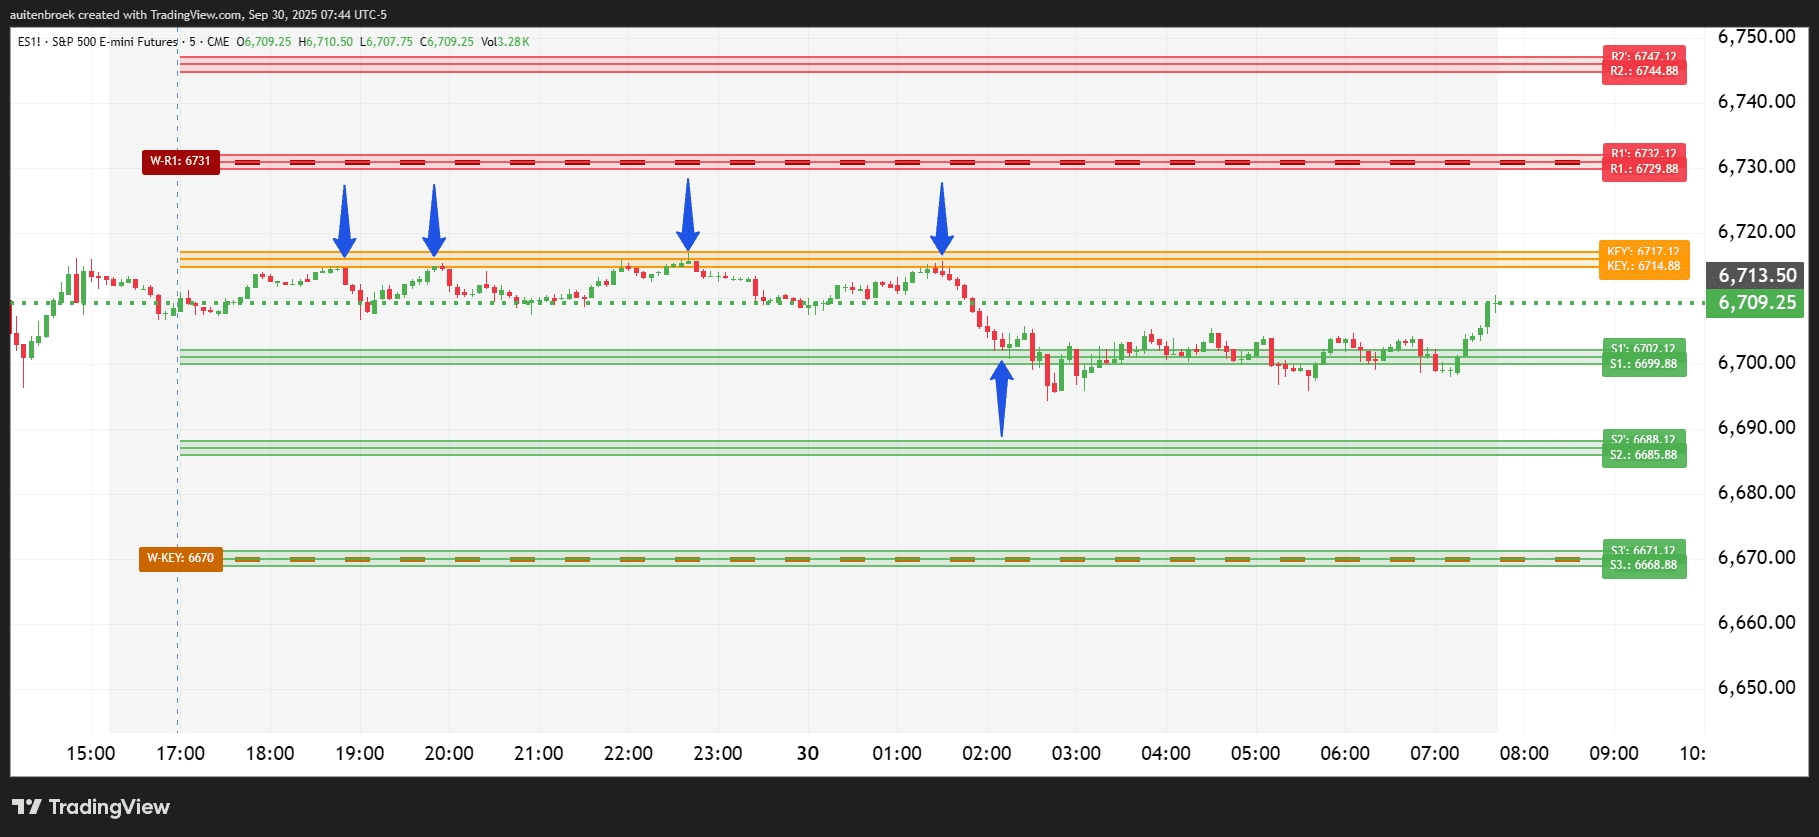Click the 05:00 time axis label
The width and height of the screenshot is (1819, 837).
click(1255, 753)
